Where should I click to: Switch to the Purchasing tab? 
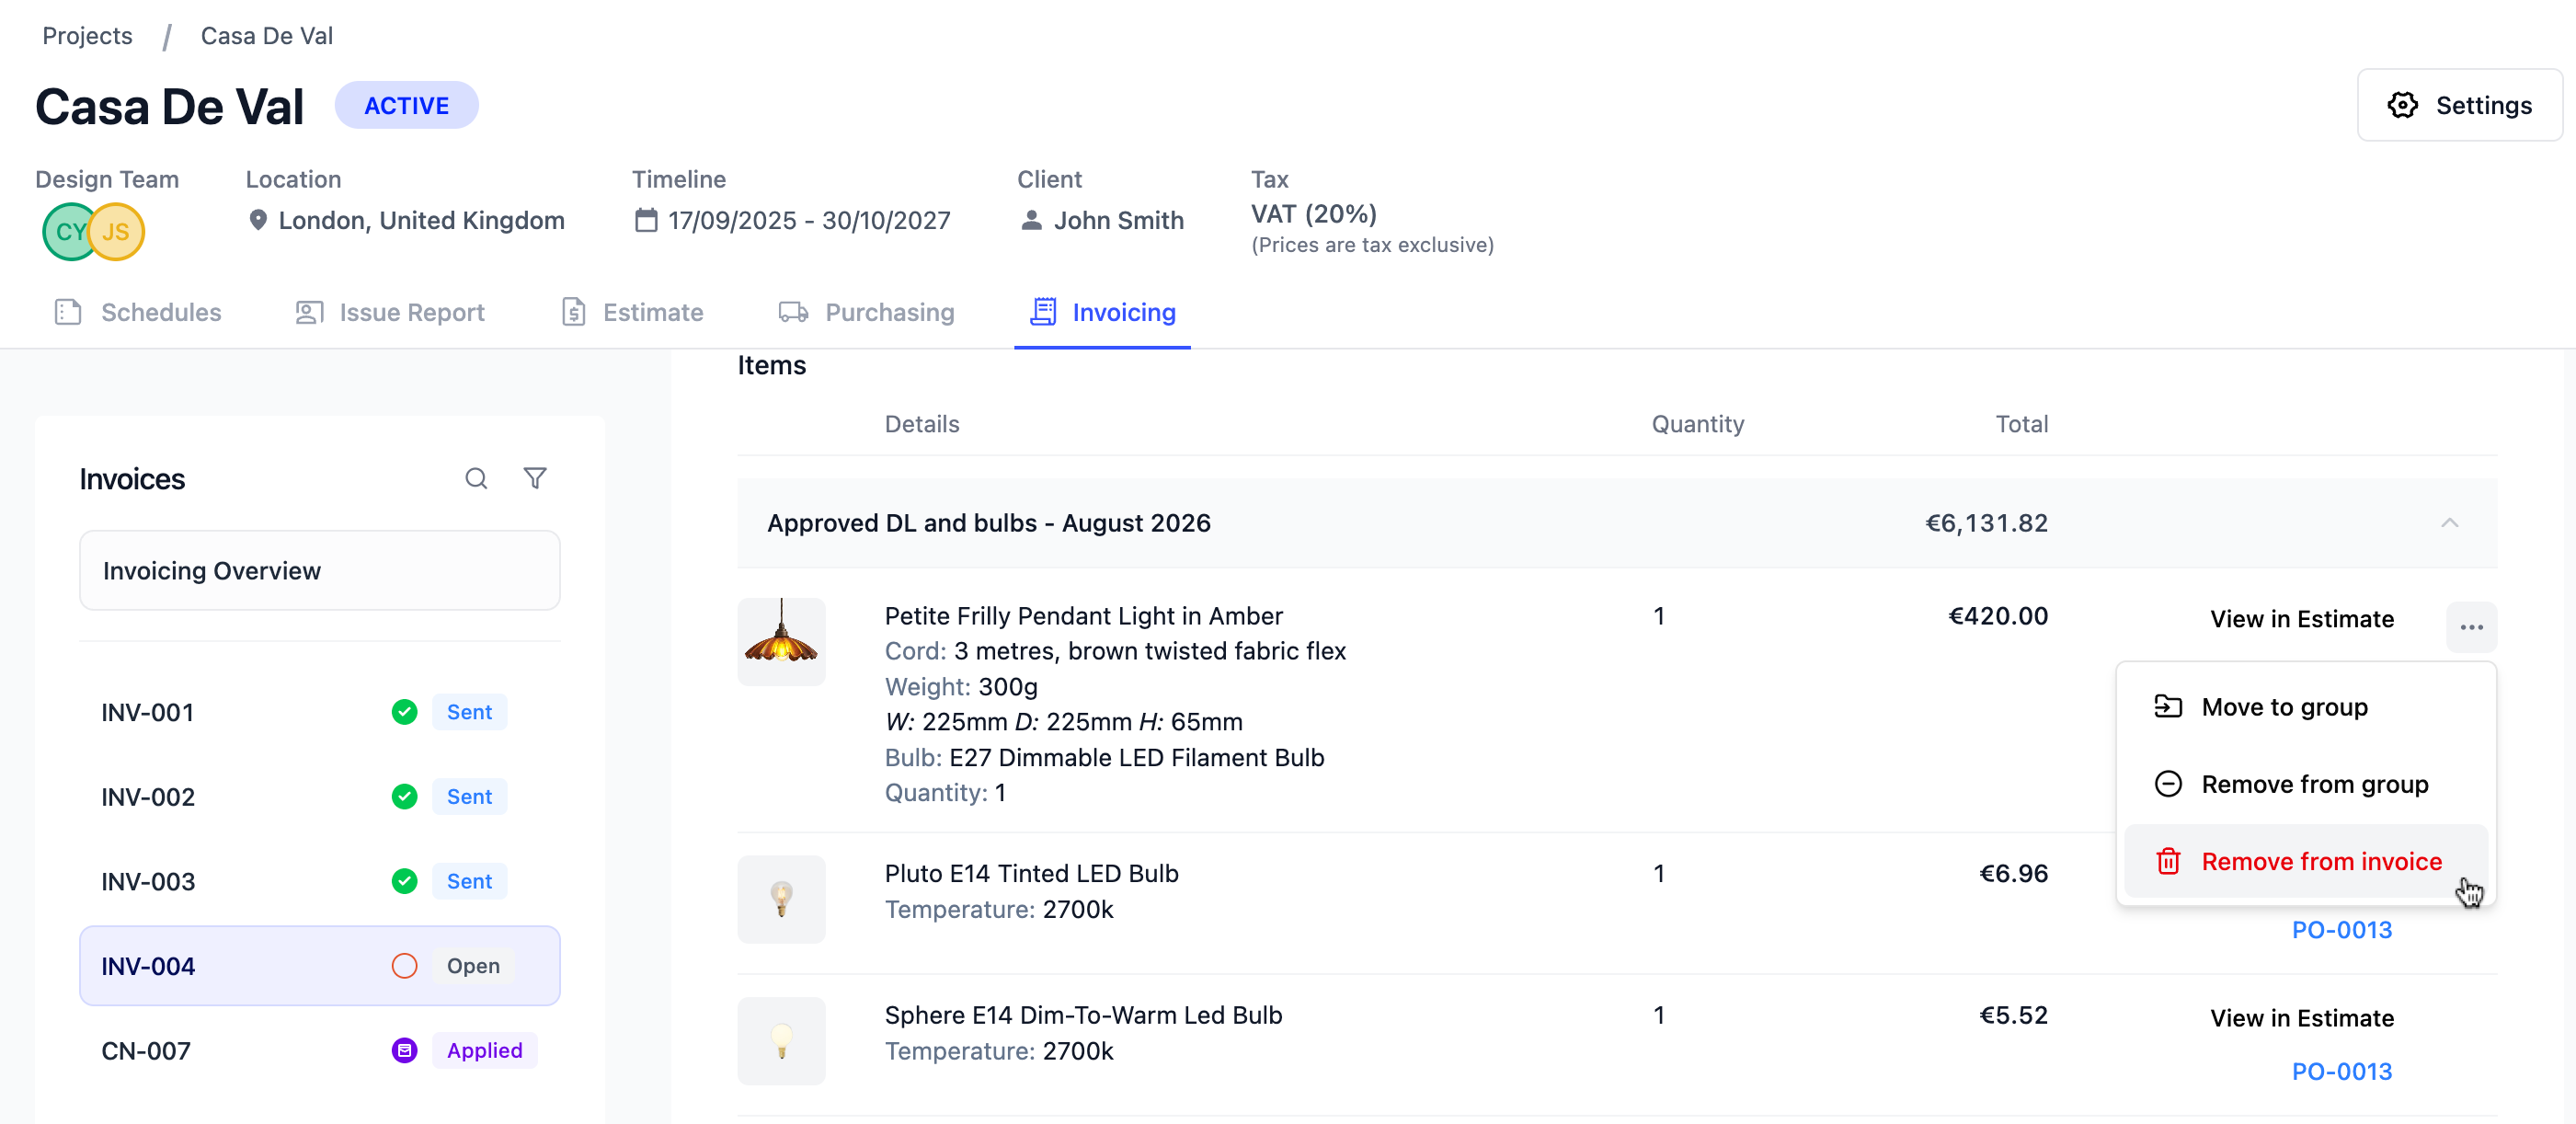click(866, 313)
